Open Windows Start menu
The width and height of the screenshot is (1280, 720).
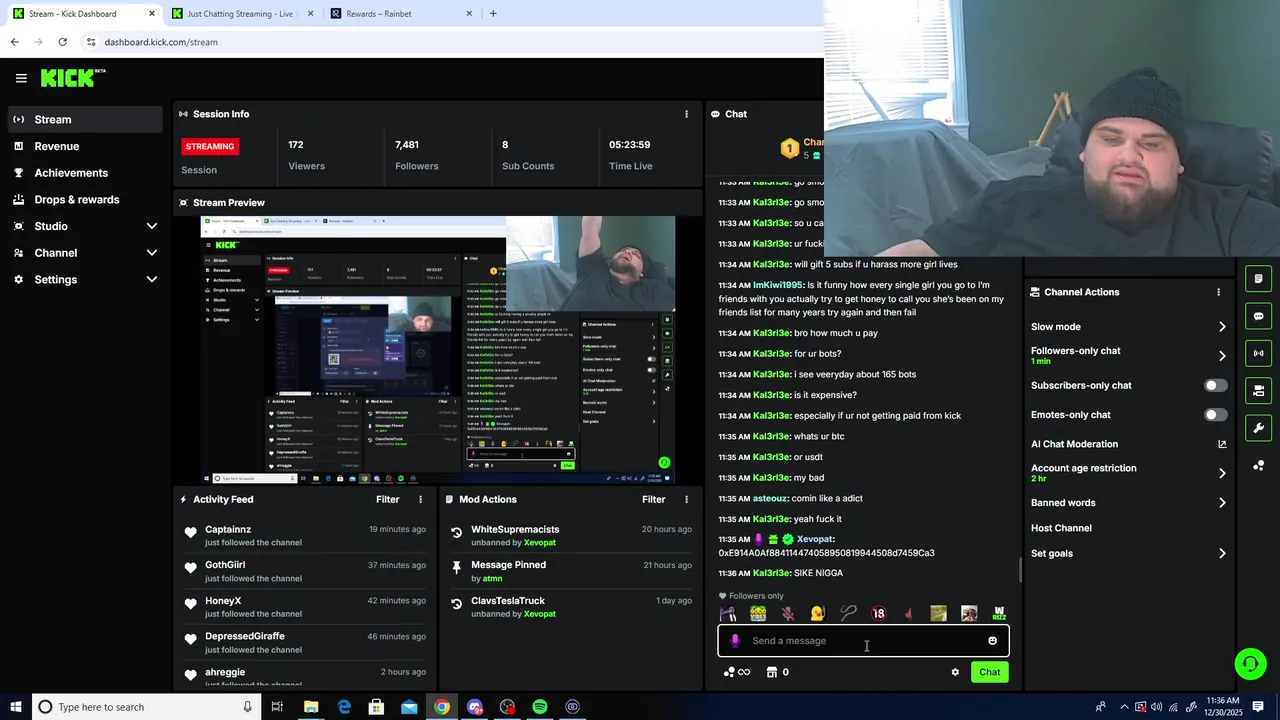click(x=16, y=707)
